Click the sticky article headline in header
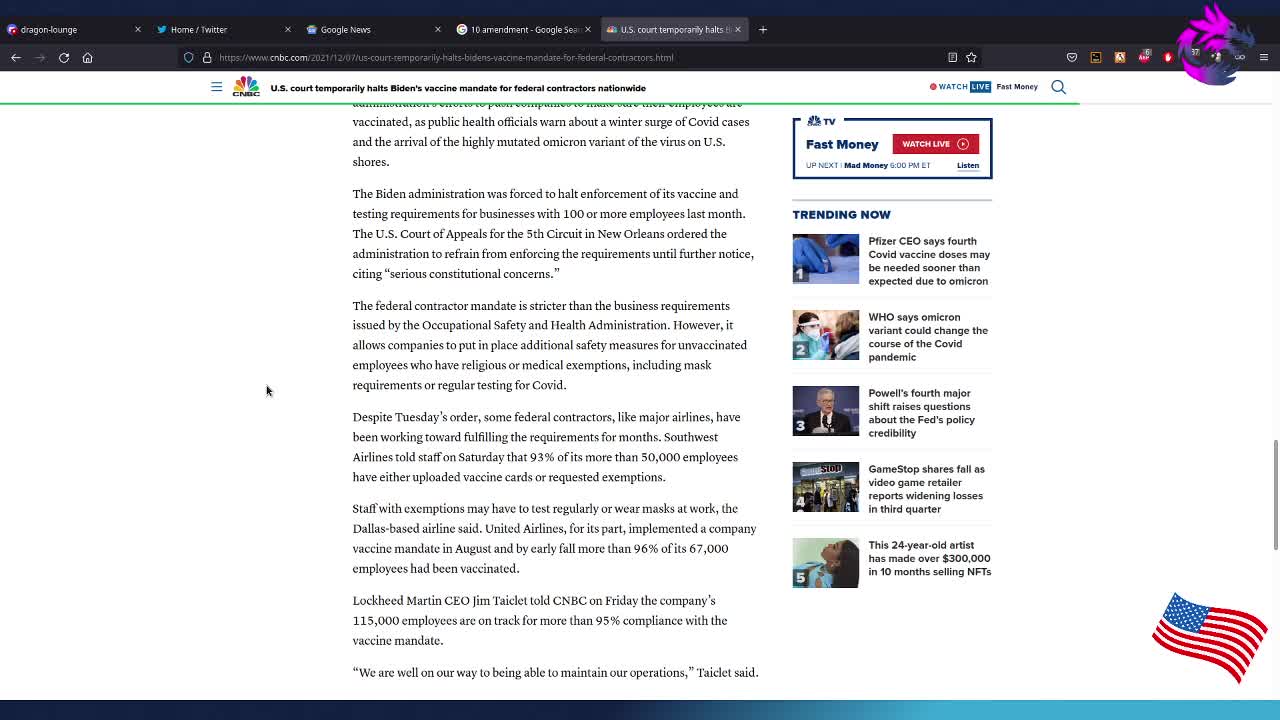This screenshot has width=1280, height=720. [458, 88]
